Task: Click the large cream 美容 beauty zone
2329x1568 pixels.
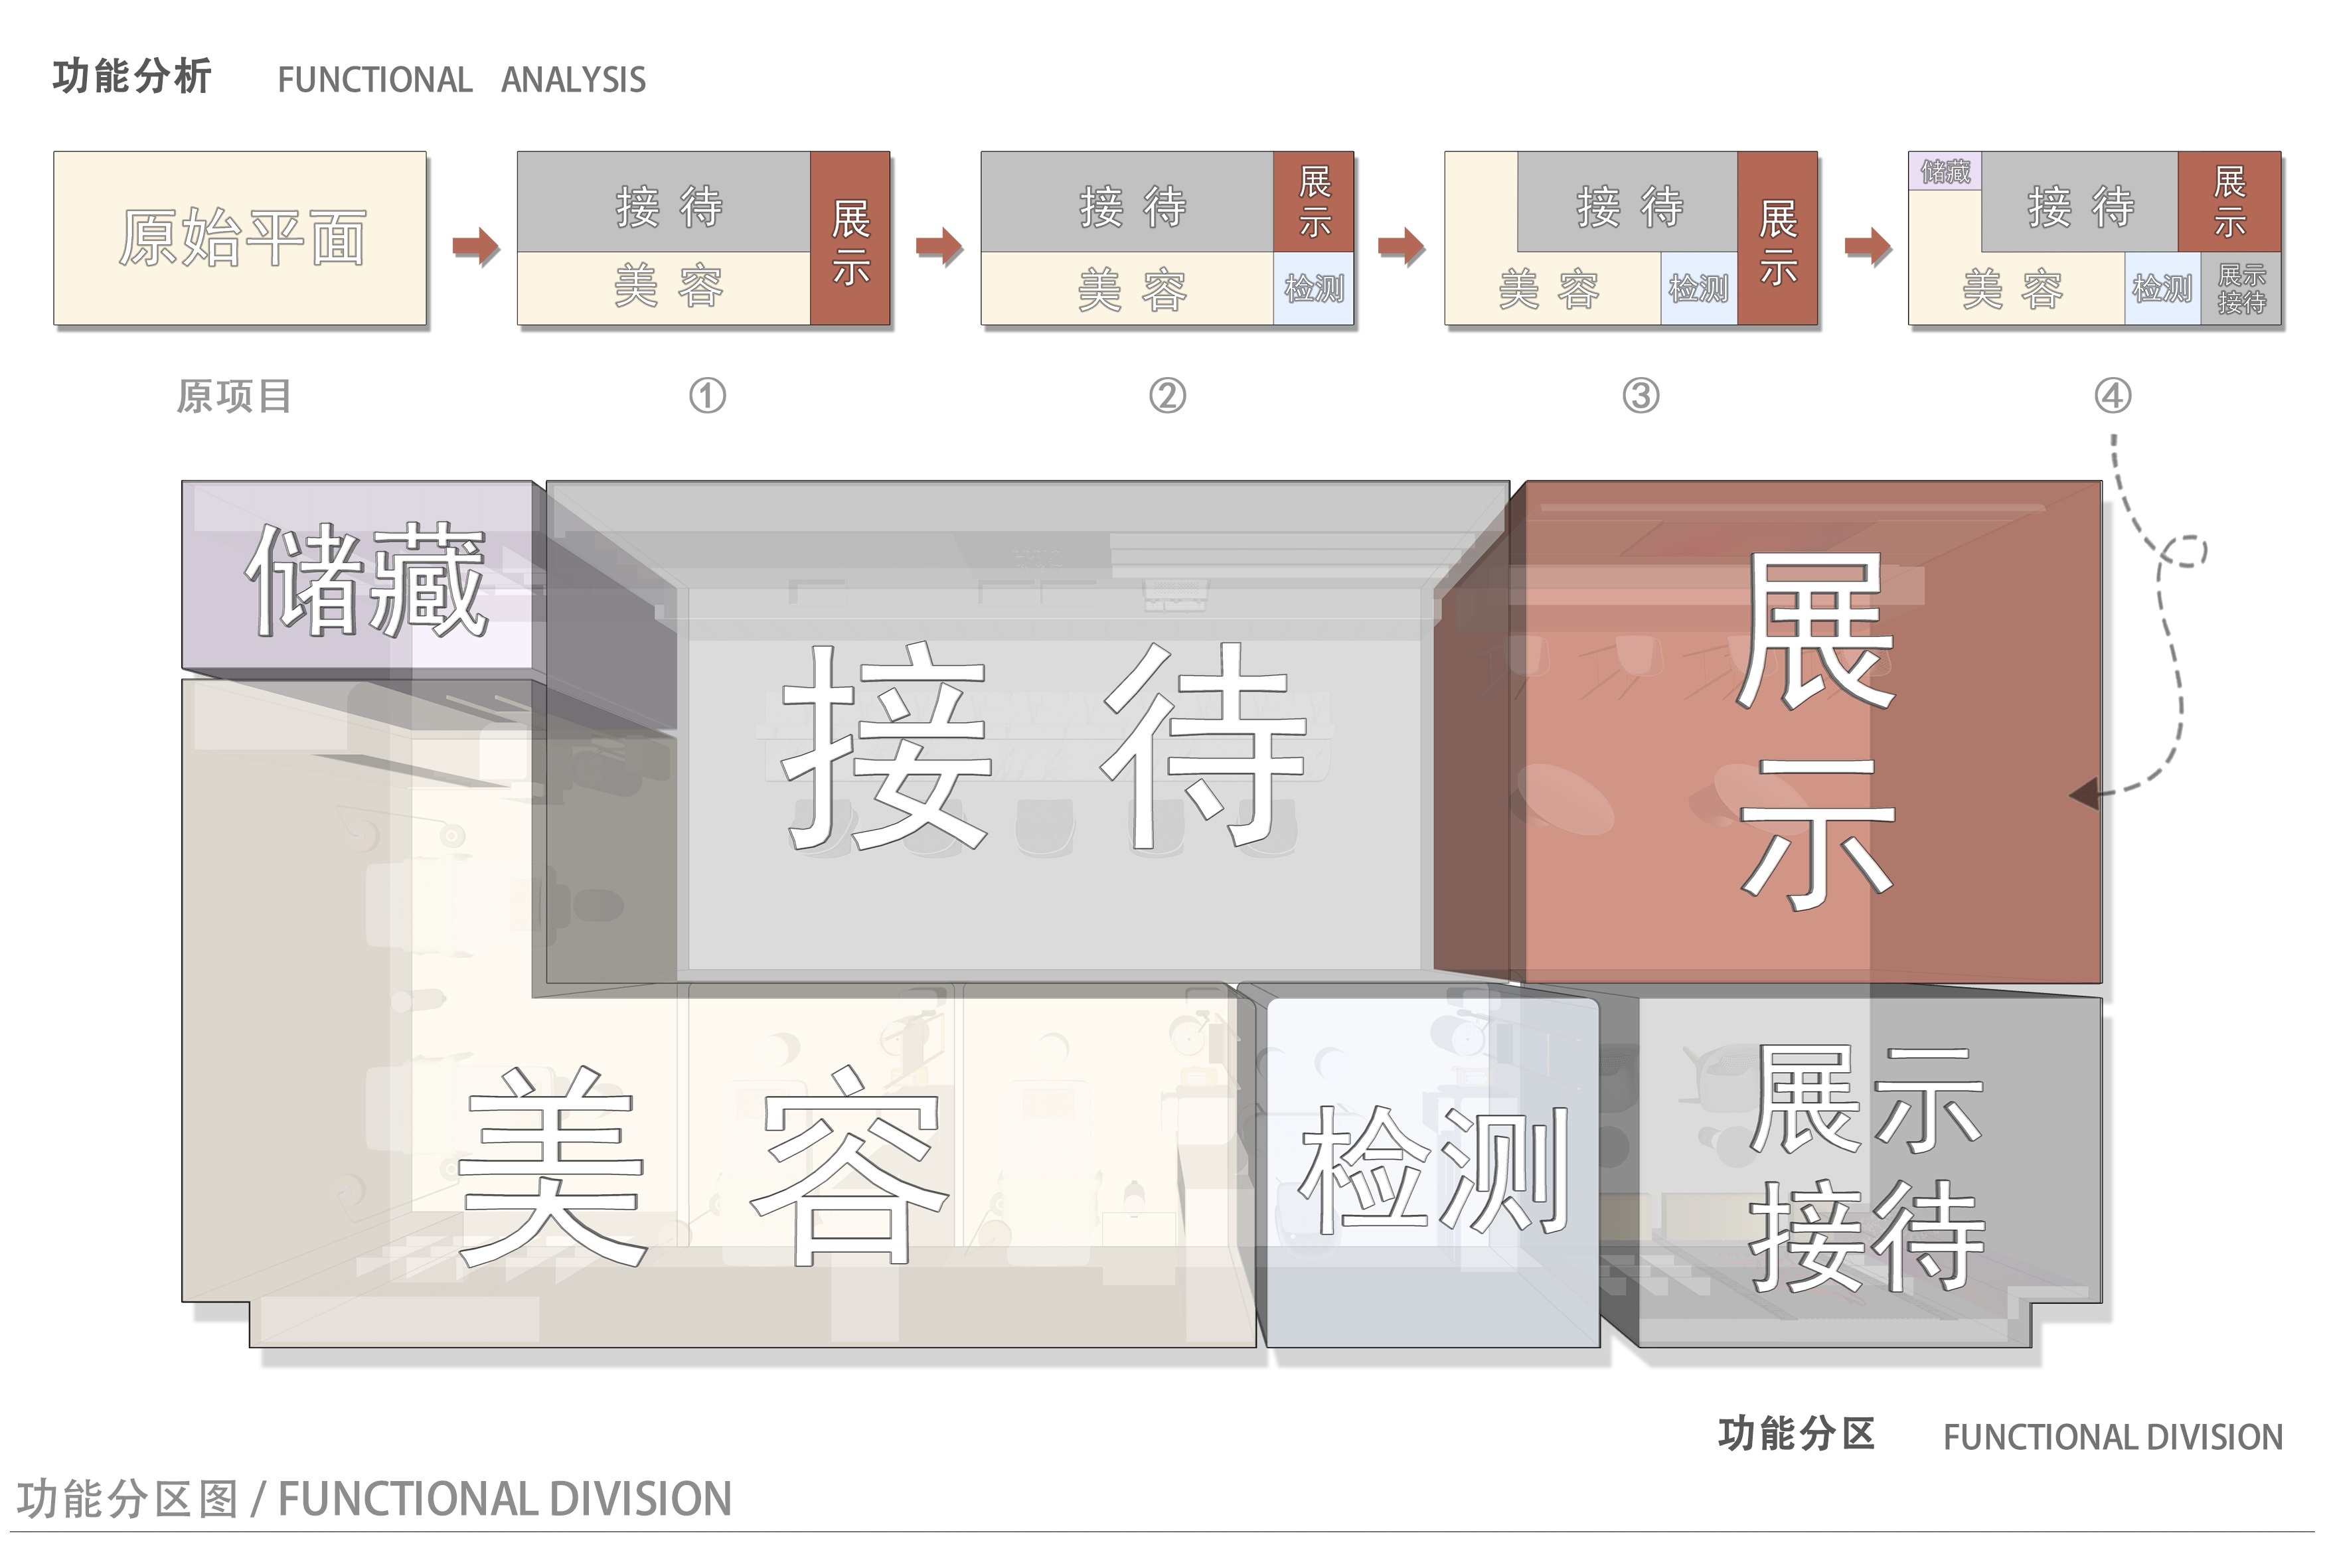Action: [700, 1165]
